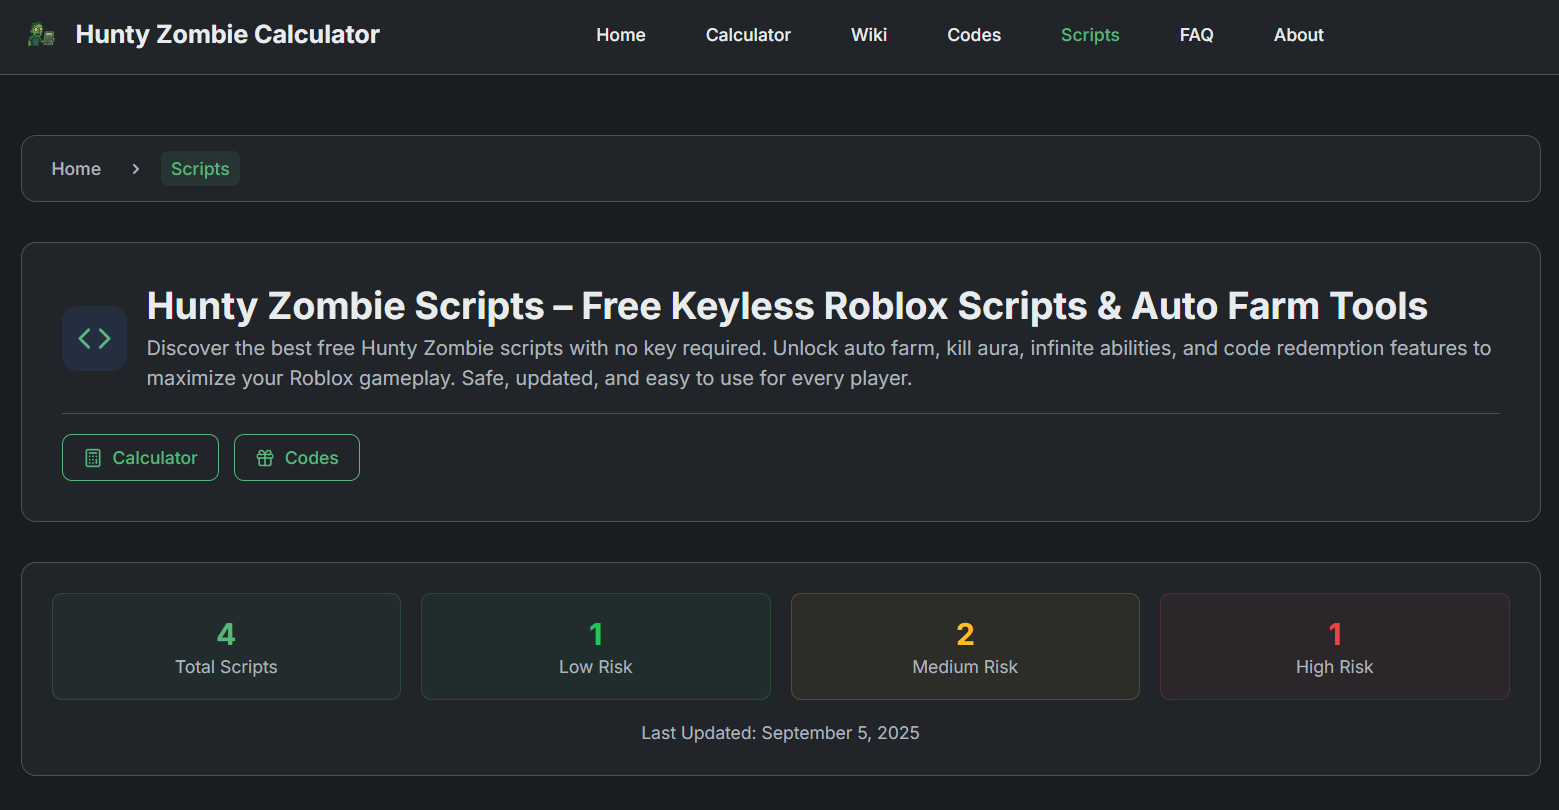Select the Scripts nav menu item
Image resolution: width=1559 pixels, height=810 pixels.
click(1090, 35)
